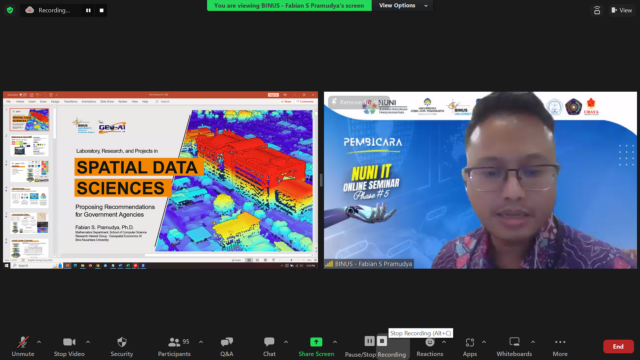Open the View Options dropdown

(403, 5)
